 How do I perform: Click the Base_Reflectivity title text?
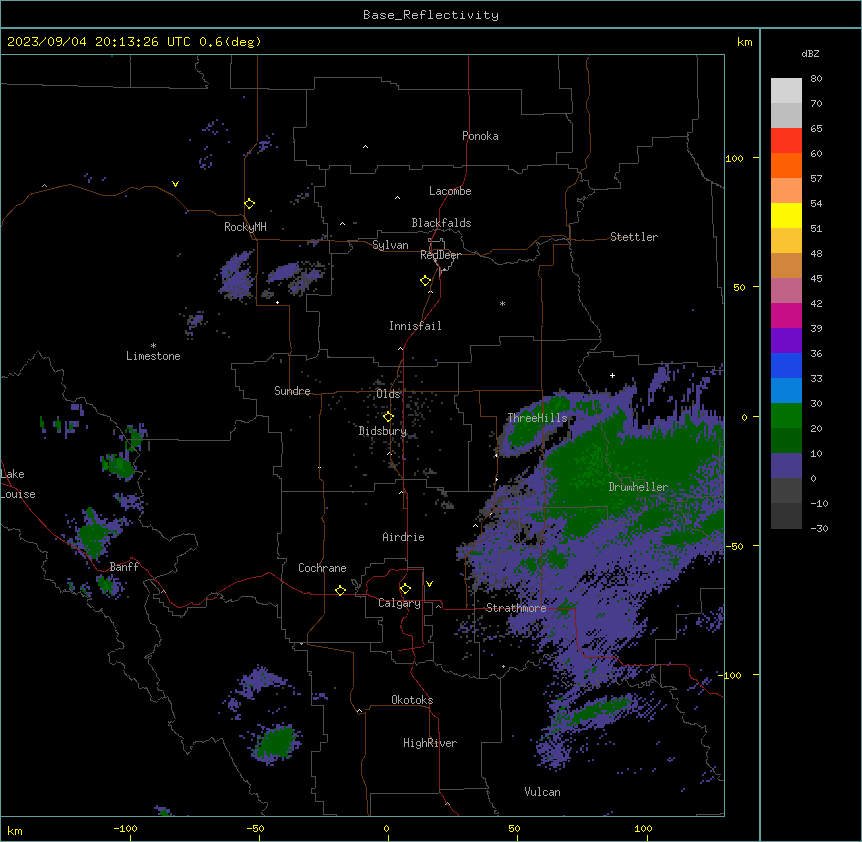(x=431, y=15)
